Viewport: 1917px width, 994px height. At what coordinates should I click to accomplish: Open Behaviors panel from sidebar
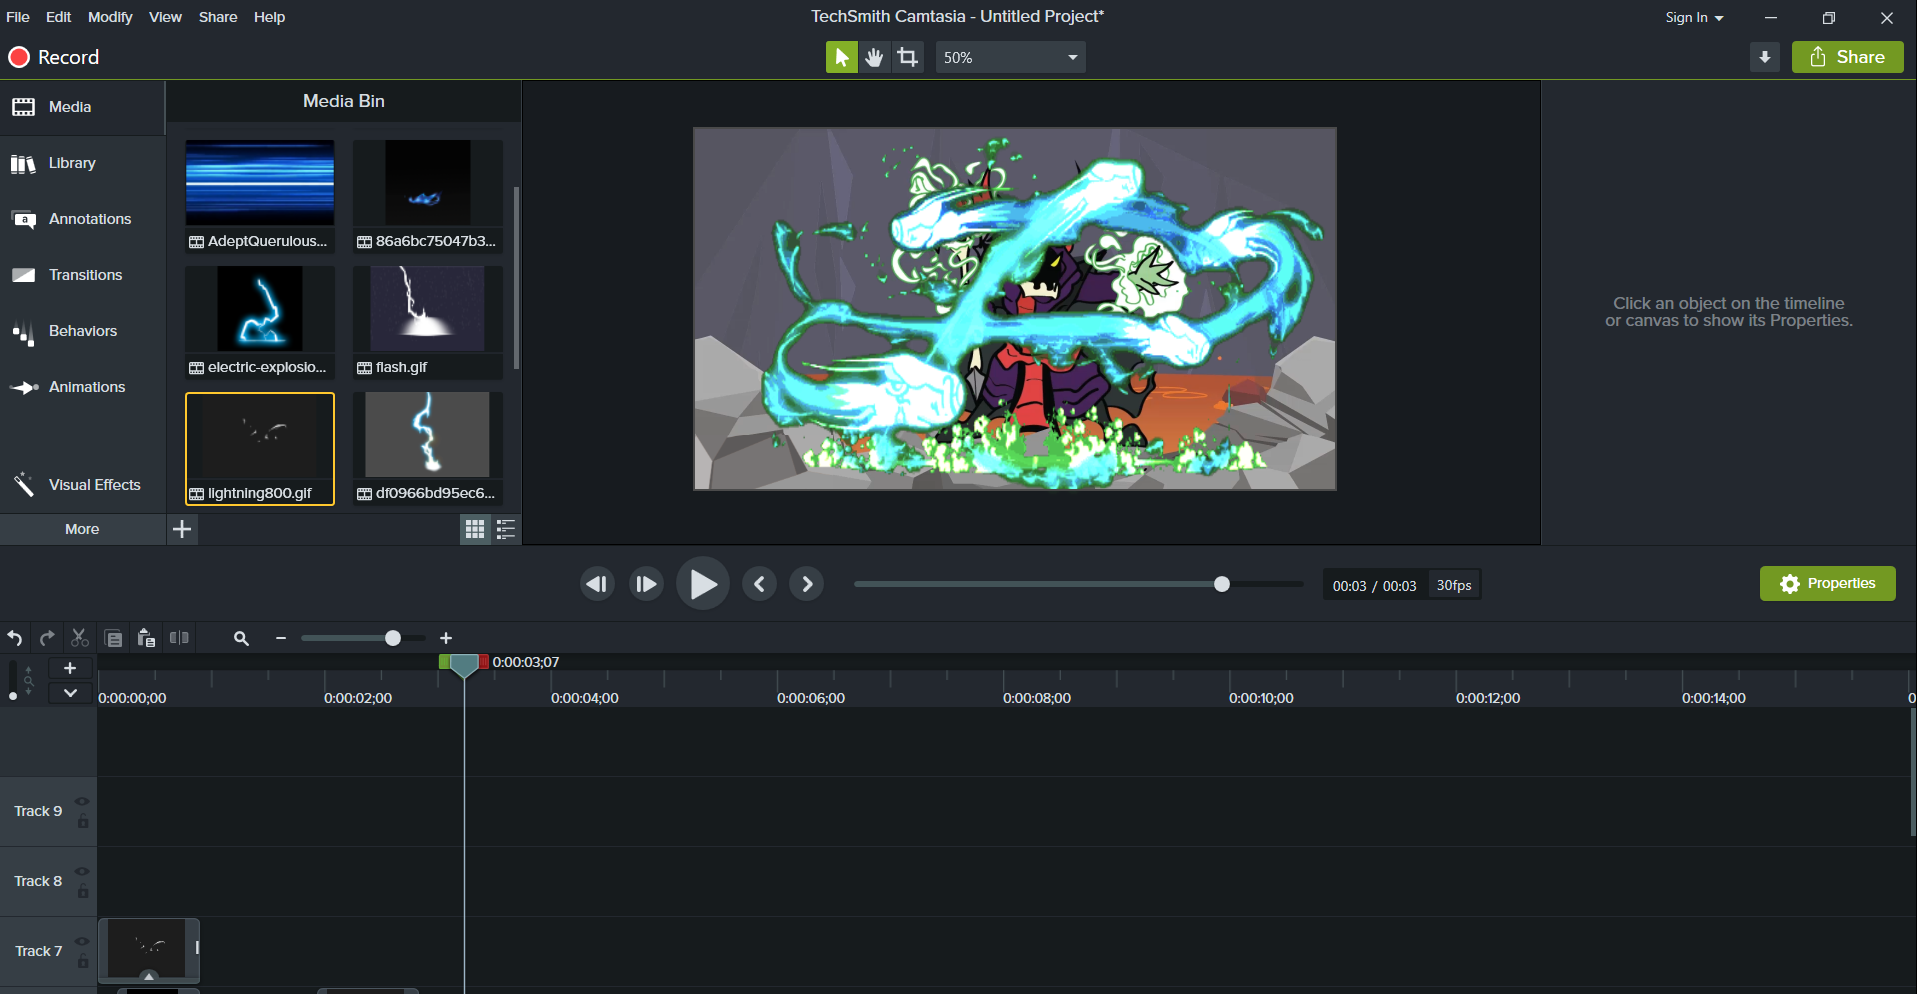pos(82,331)
